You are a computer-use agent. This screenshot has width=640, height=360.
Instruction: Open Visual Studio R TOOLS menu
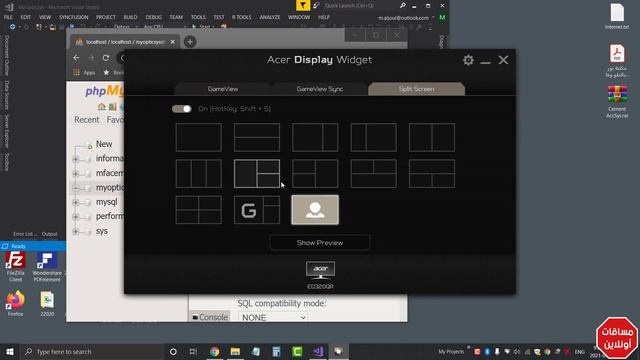point(242,17)
